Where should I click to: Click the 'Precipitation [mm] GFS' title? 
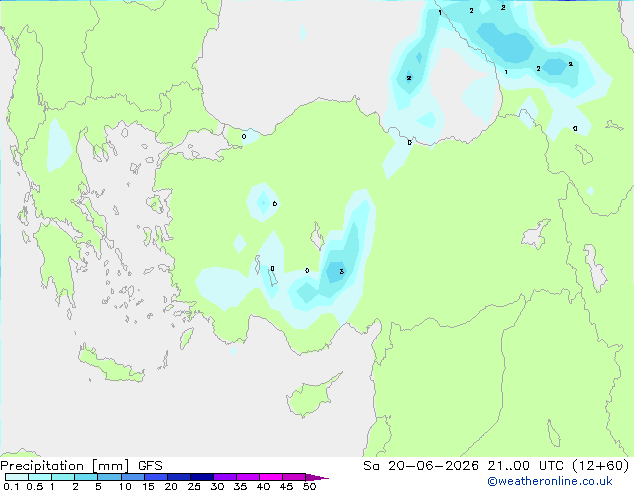coord(81,466)
